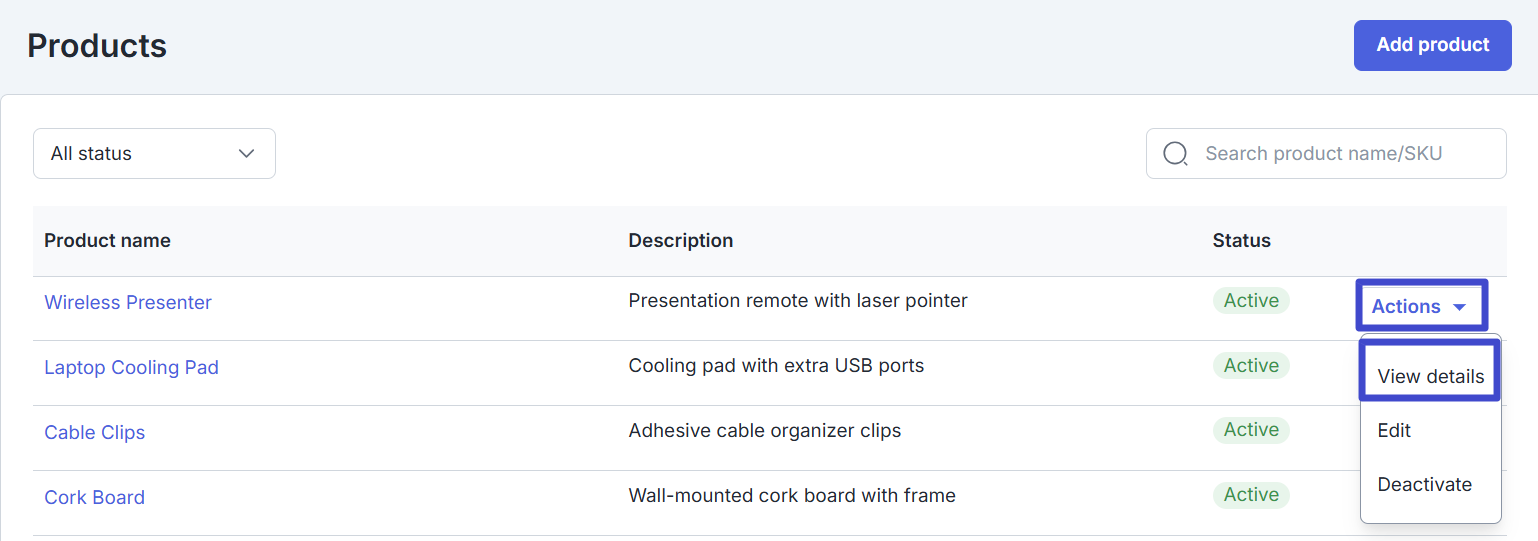Click the search magnifier icon
Image resolution: width=1538 pixels, height=541 pixels.
[1176, 154]
